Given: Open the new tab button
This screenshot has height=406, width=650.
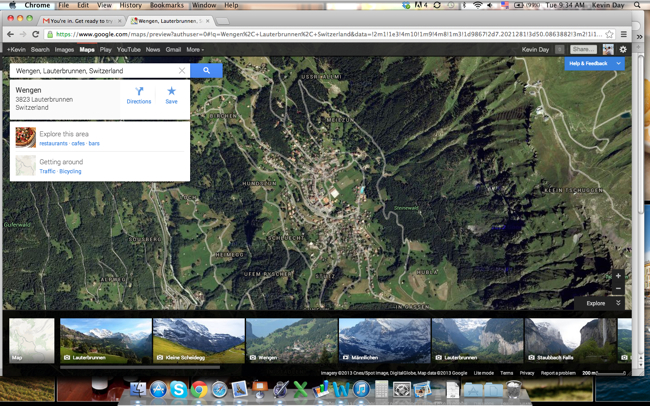Looking at the screenshot, I should (x=223, y=21).
